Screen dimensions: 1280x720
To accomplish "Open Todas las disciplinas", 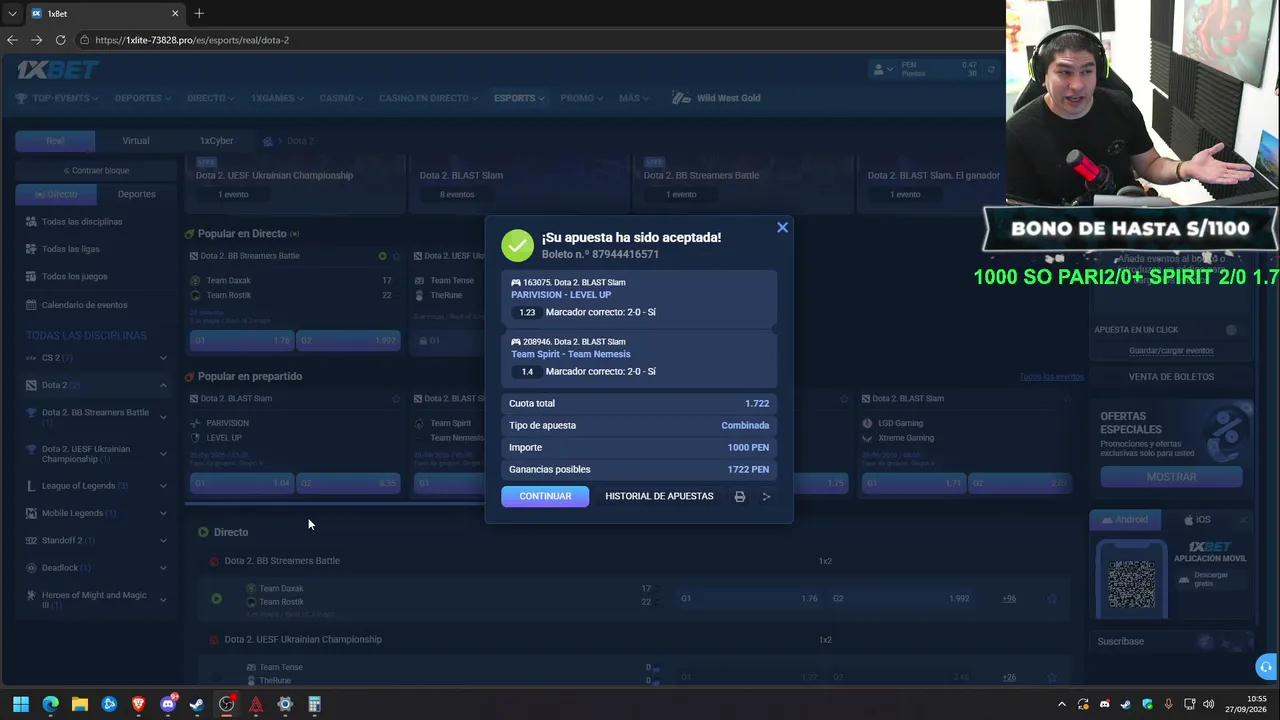I will coord(82,221).
